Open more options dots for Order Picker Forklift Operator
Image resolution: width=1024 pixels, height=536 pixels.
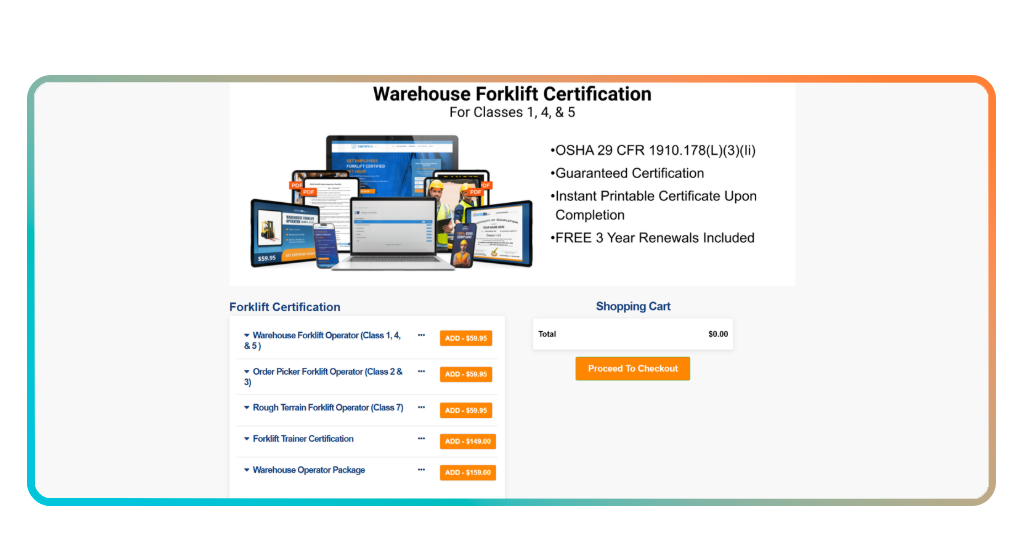point(421,371)
